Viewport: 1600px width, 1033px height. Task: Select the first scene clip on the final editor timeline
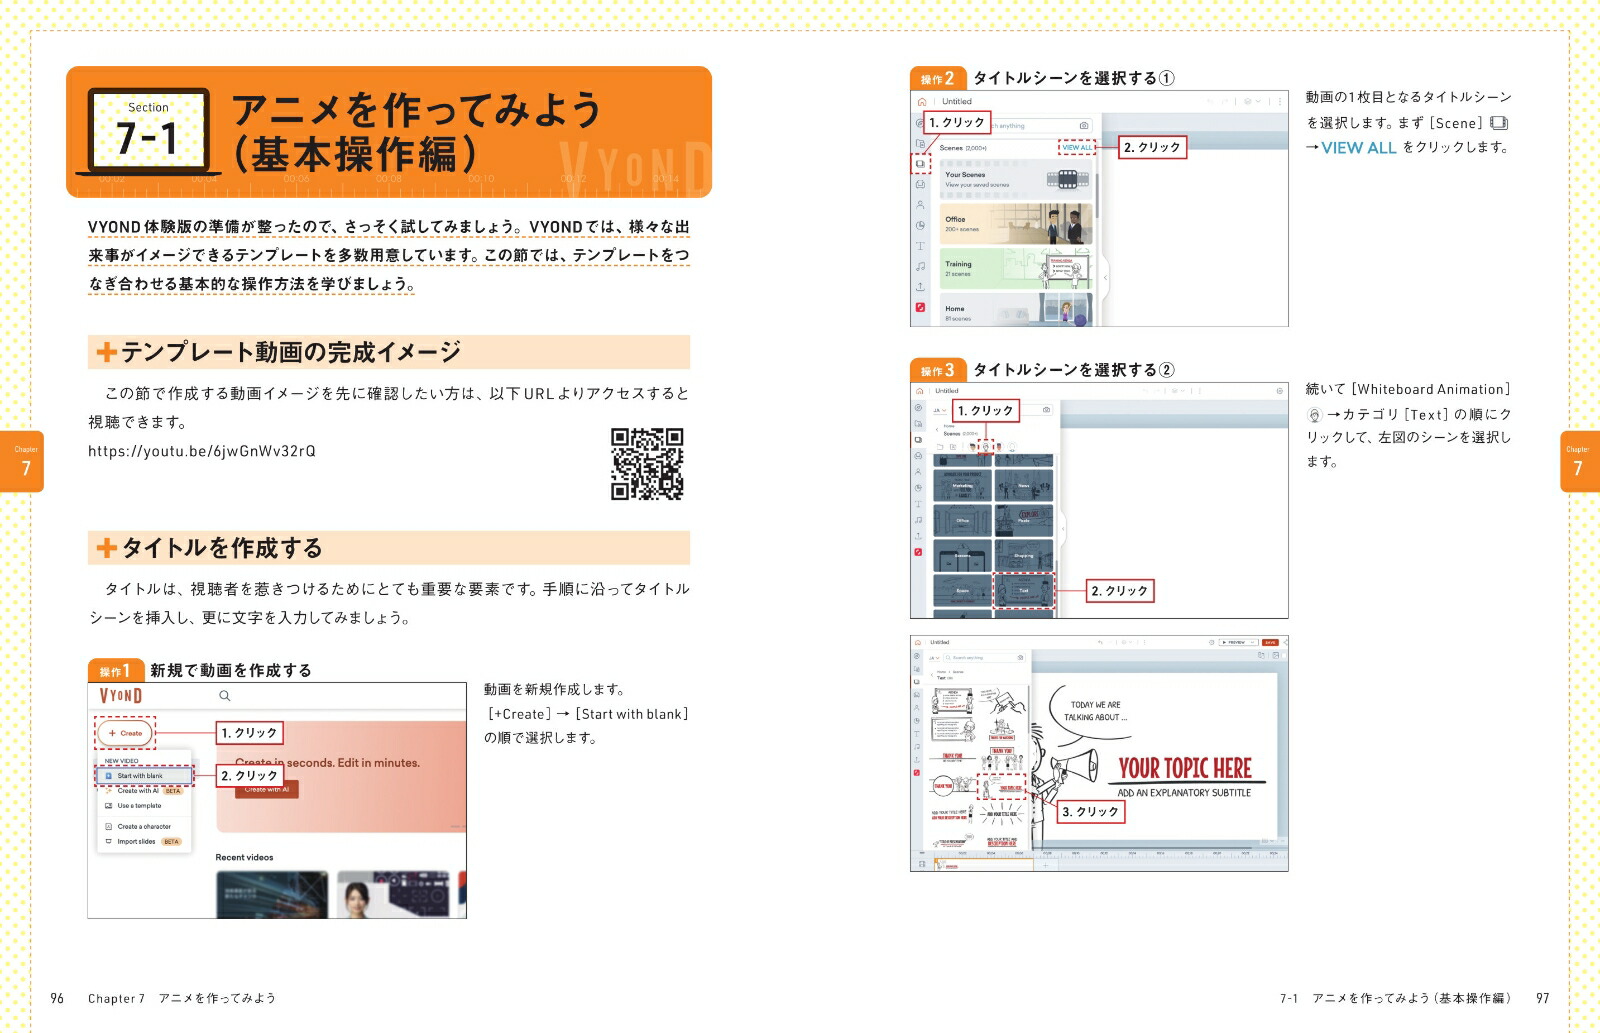coord(984,865)
